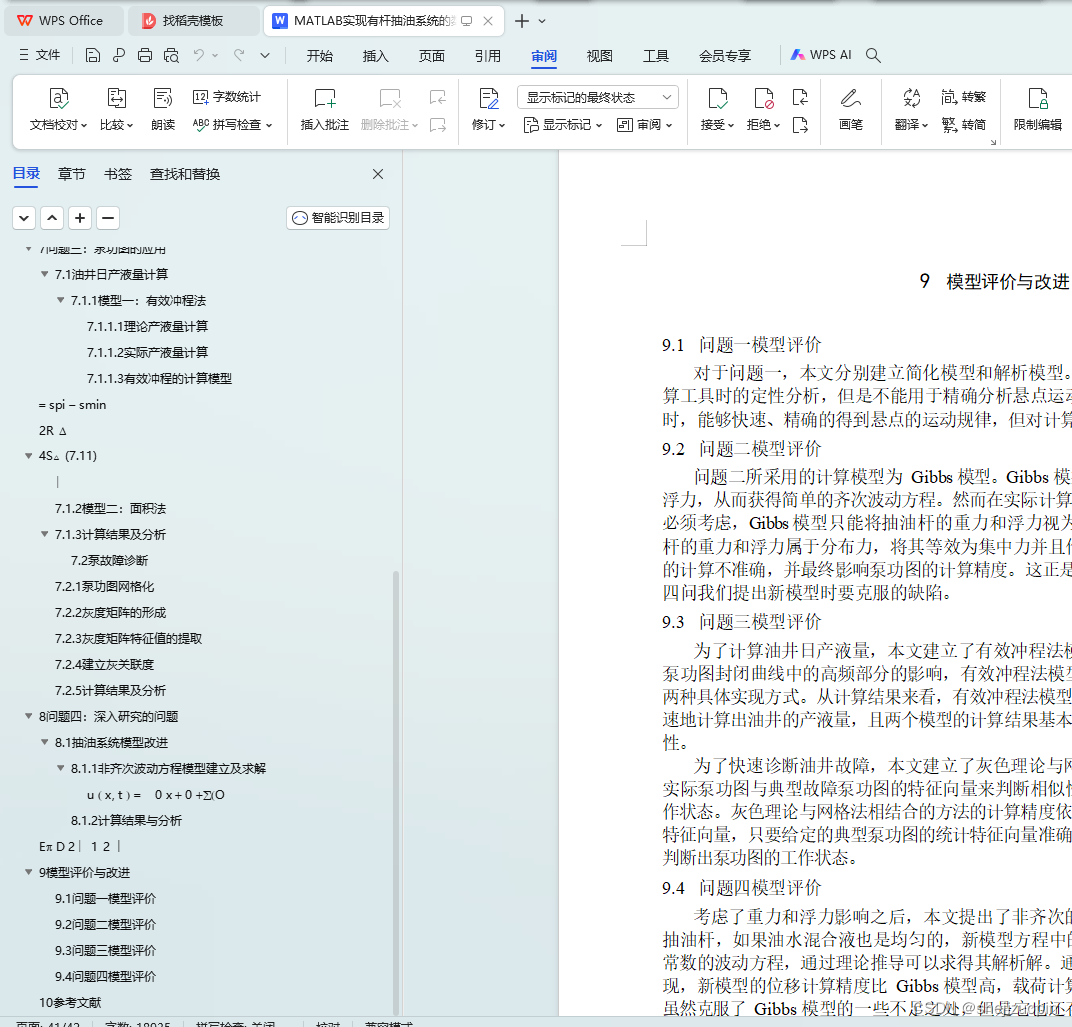The width and height of the screenshot is (1072, 1027).
Task: Switch to the 页面 ribbon tab
Action: click(x=431, y=56)
